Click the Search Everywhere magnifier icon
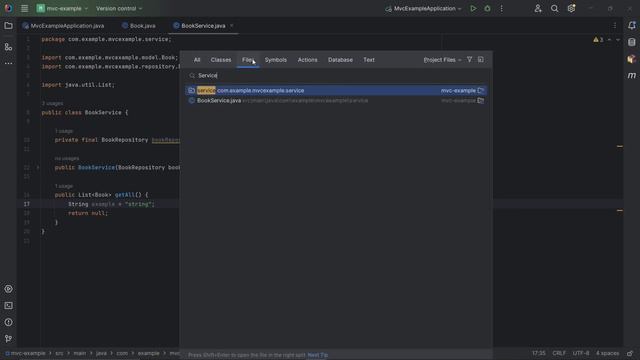Viewport: 640px width, 360px height. pos(554,9)
